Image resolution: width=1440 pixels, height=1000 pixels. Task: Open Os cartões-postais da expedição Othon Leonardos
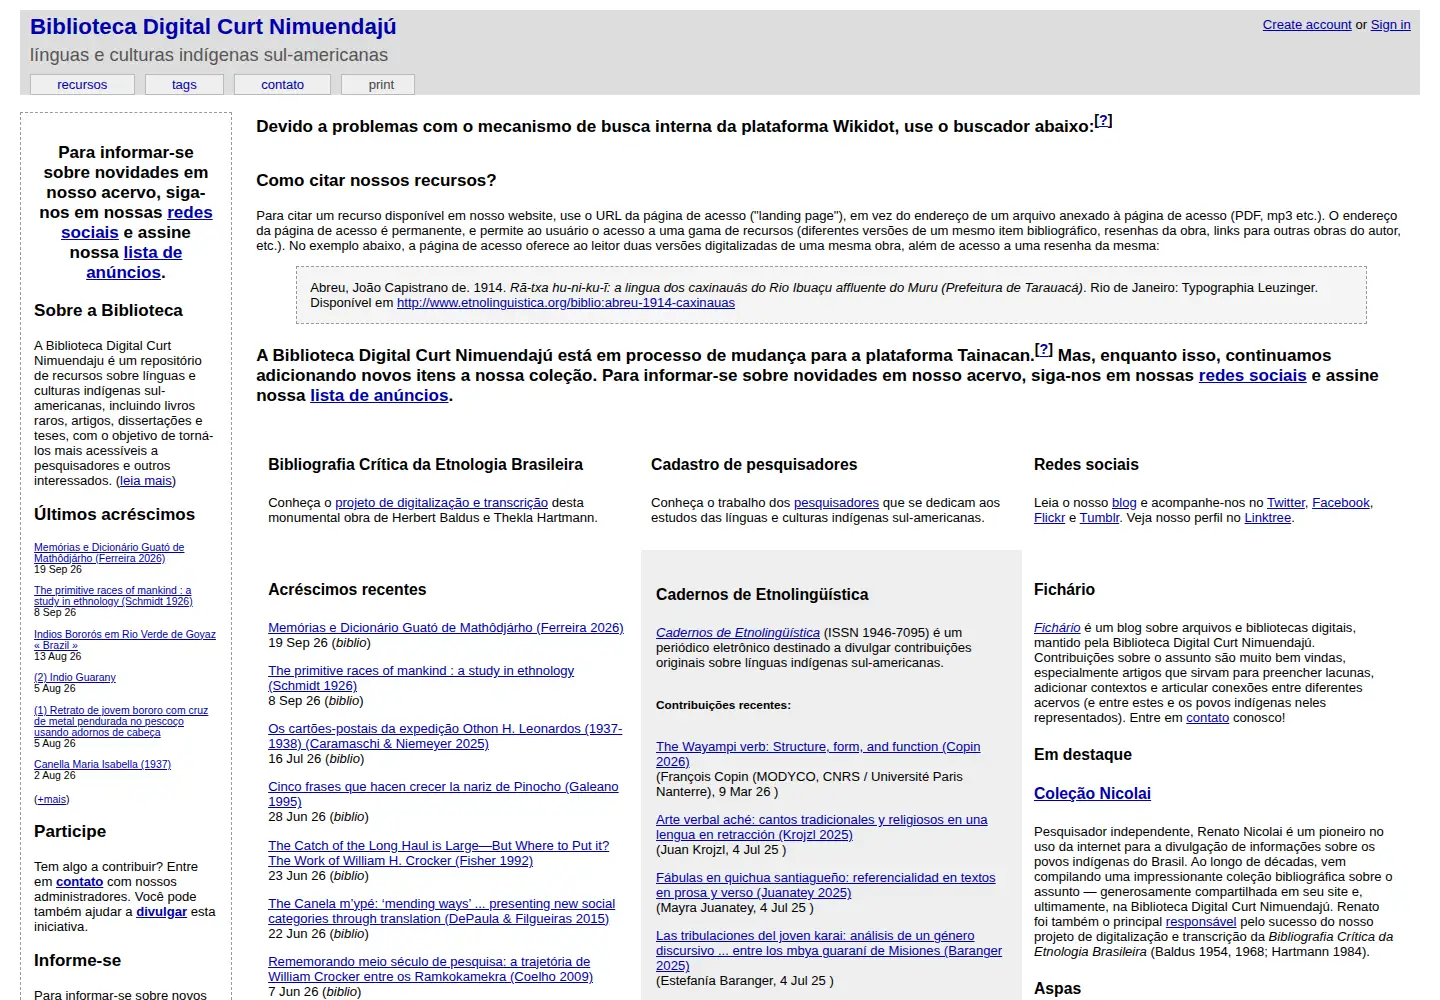point(445,736)
